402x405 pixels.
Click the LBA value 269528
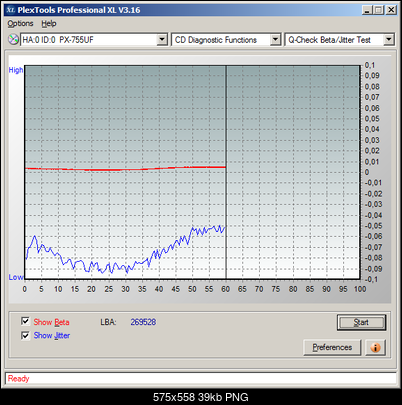[x=143, y=322]
